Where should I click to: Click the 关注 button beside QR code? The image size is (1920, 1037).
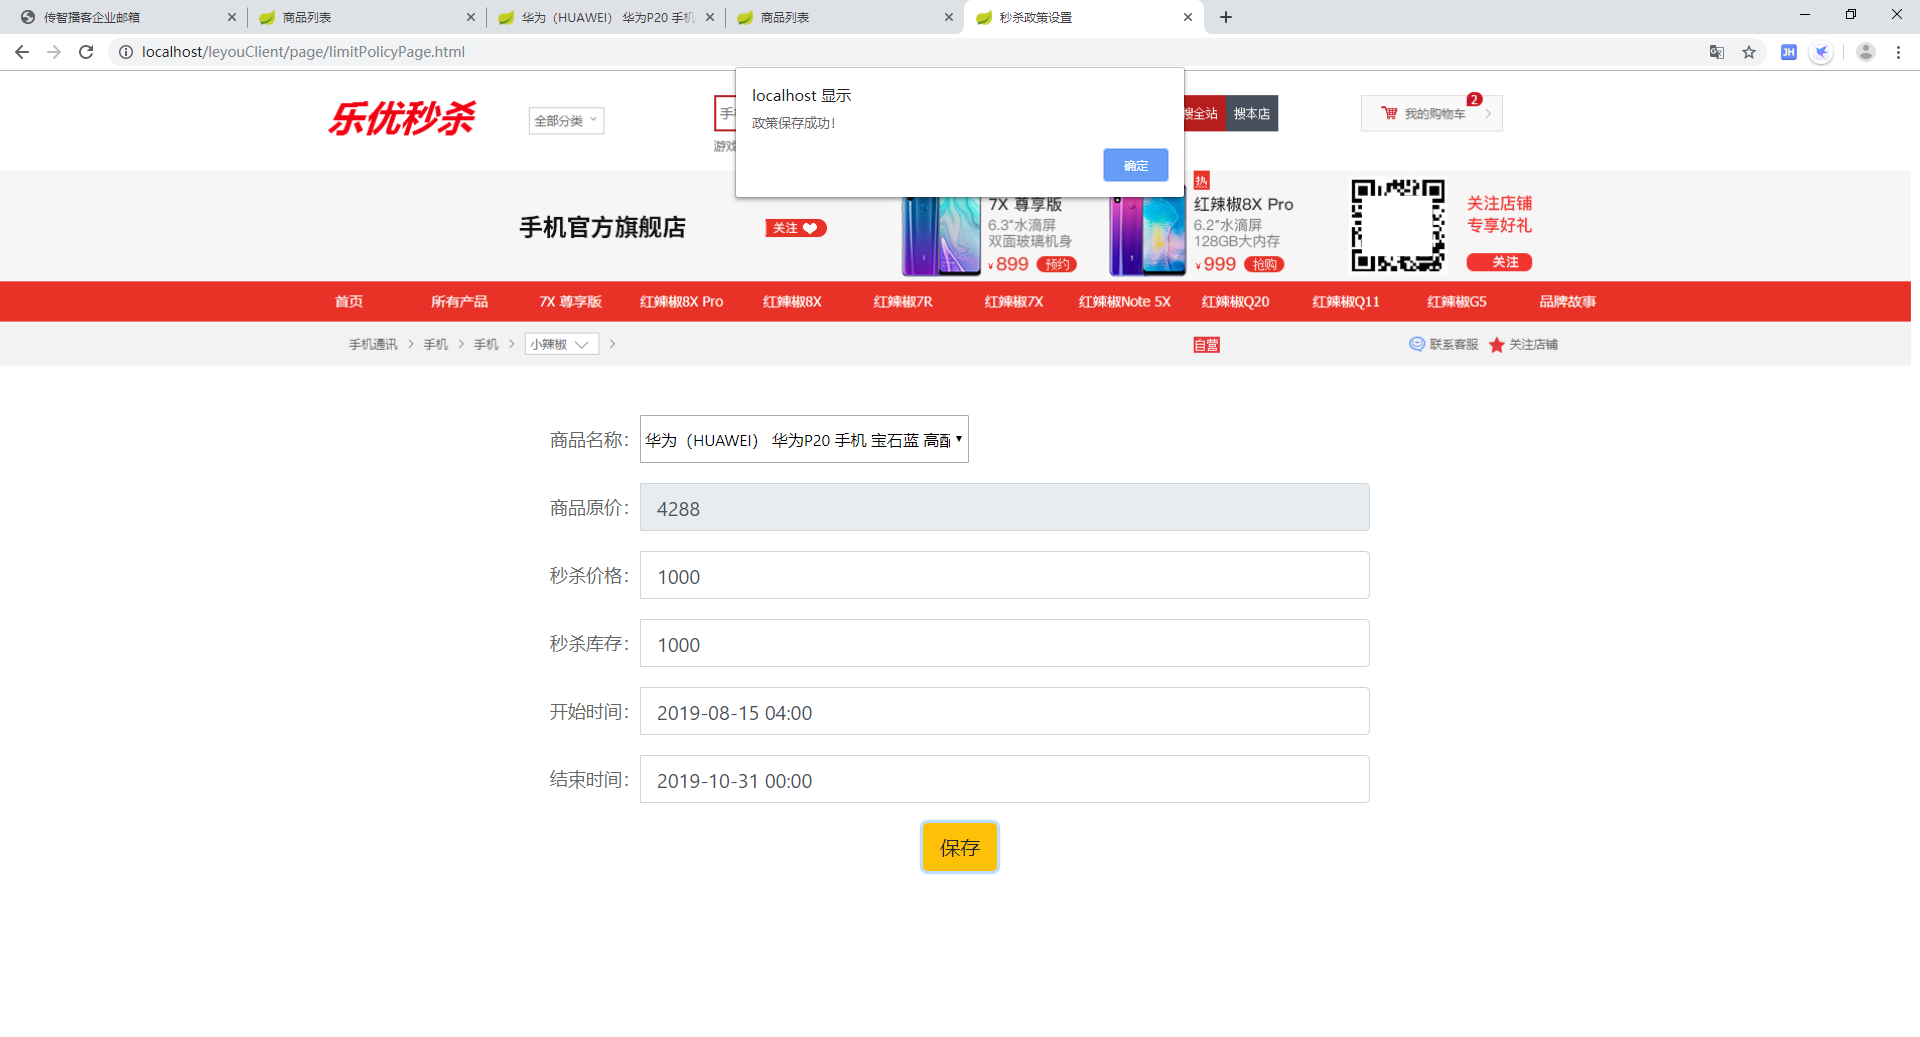point(1499,262)
